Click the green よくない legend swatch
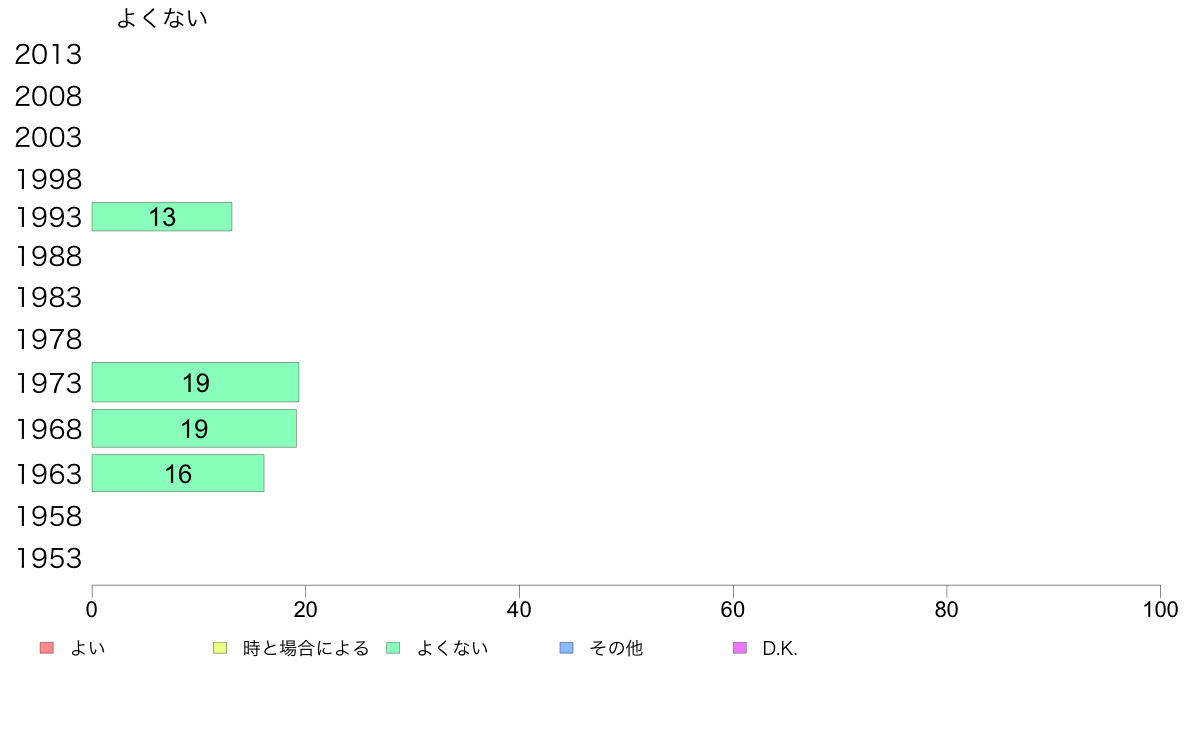Viewport: 1188px width, 736px height. click(393, 648)
